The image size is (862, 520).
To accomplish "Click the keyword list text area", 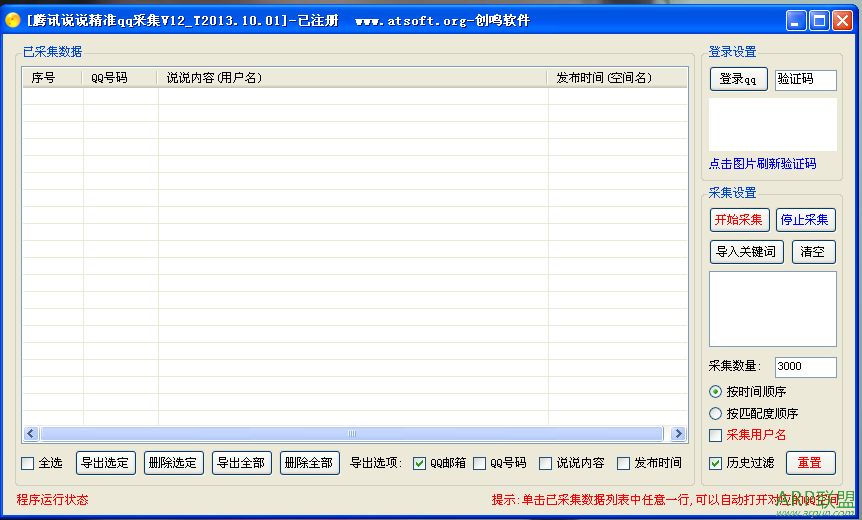I will (x=772, y=309).
